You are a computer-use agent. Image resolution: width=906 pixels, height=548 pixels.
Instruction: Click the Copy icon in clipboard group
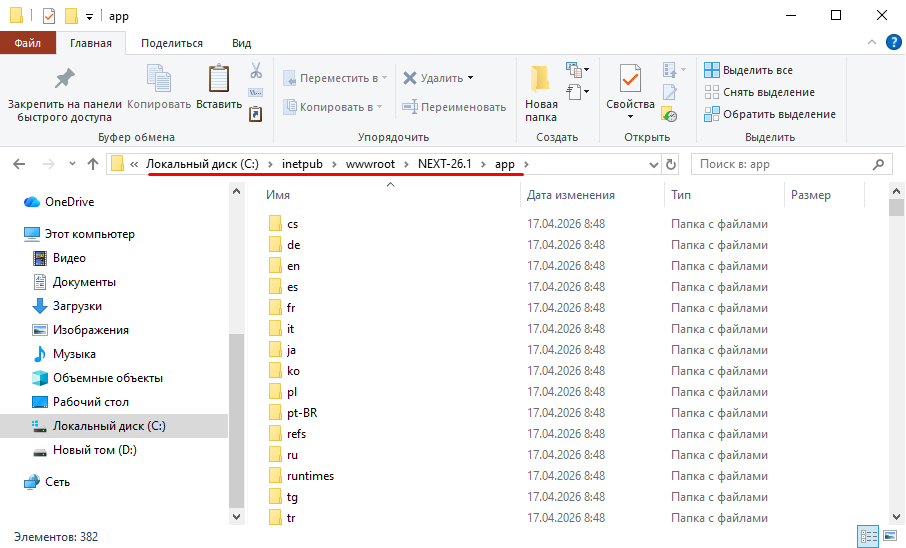(158, 79)
